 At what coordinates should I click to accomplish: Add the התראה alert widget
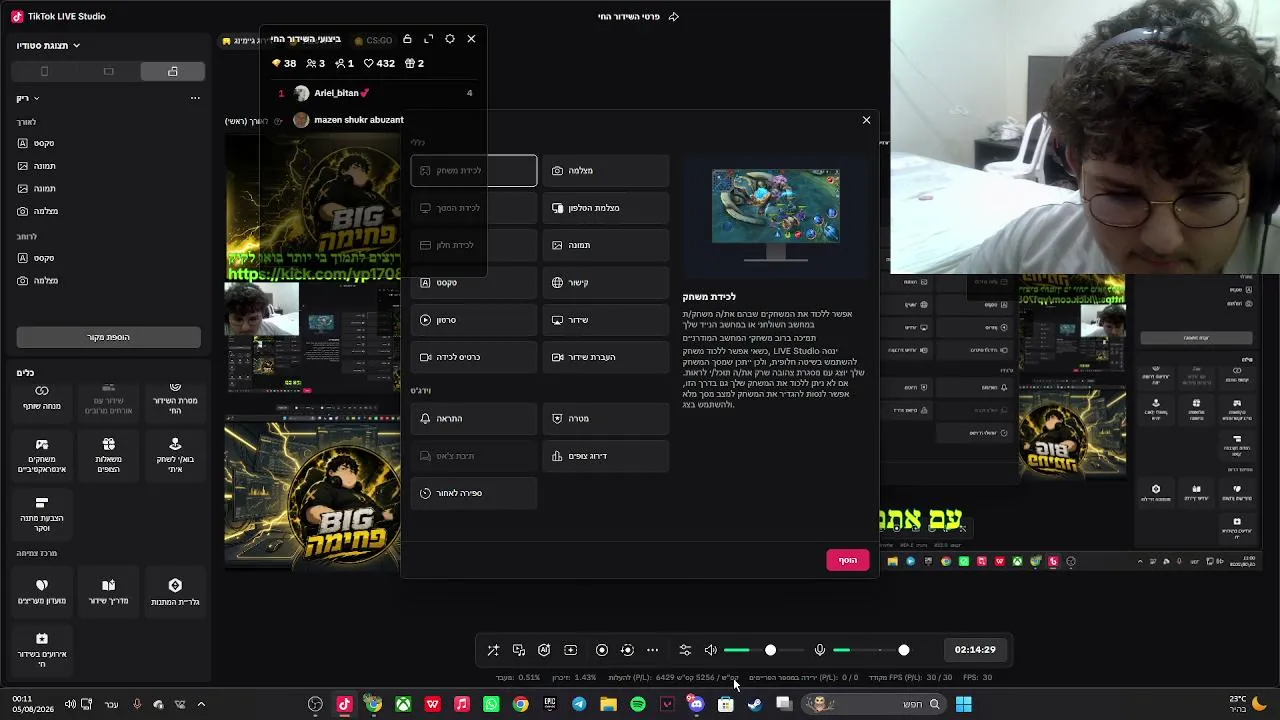tap(474, 419)
